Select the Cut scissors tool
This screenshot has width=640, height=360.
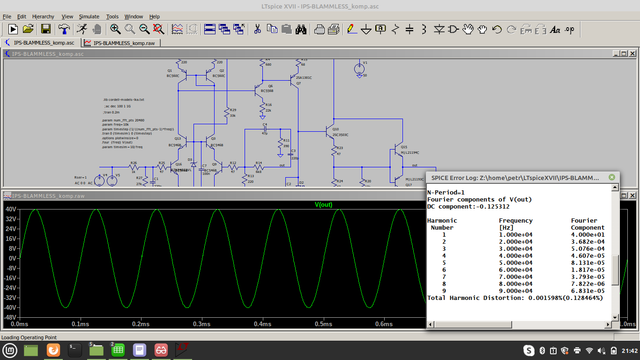tap(257, 29)
